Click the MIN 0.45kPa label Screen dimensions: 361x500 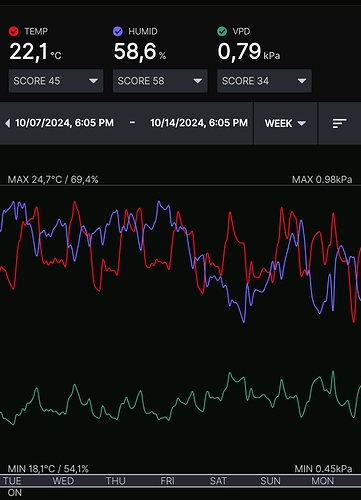click(323, 469)
